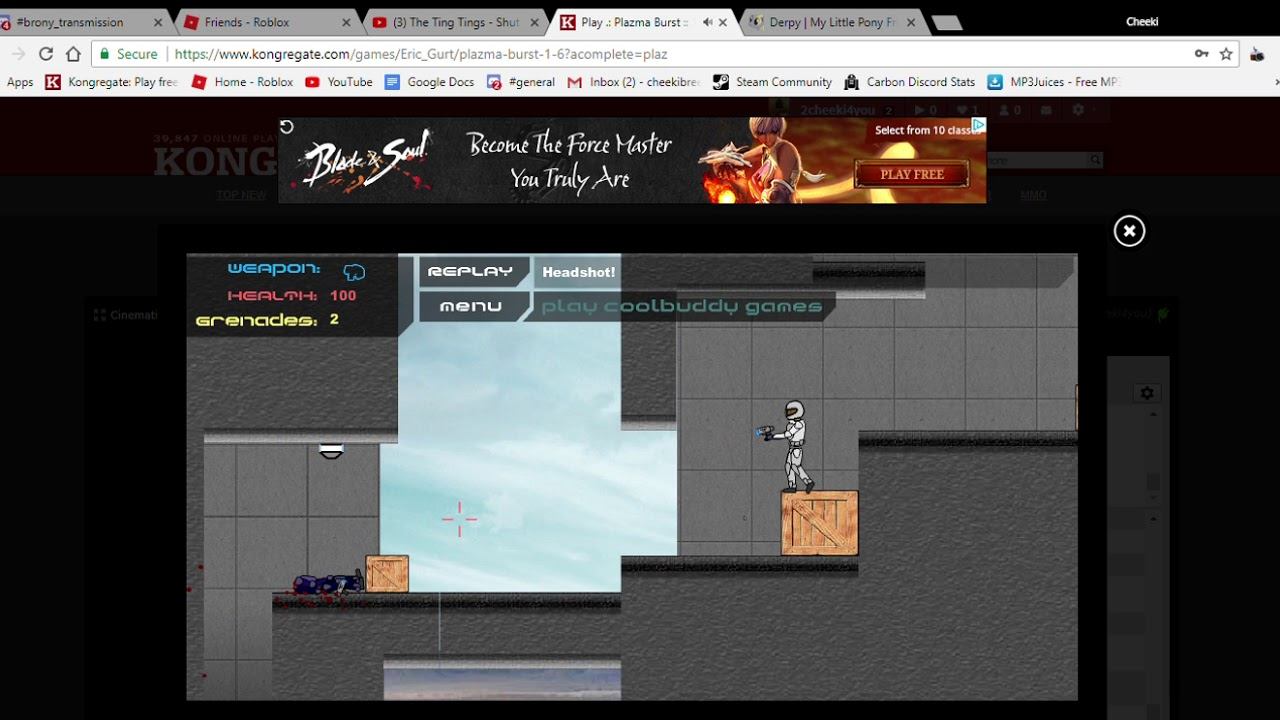Image resolution: width=1280 pixels, height=720 pixels.
Task: Open the game MENU button
Action: 471,306
